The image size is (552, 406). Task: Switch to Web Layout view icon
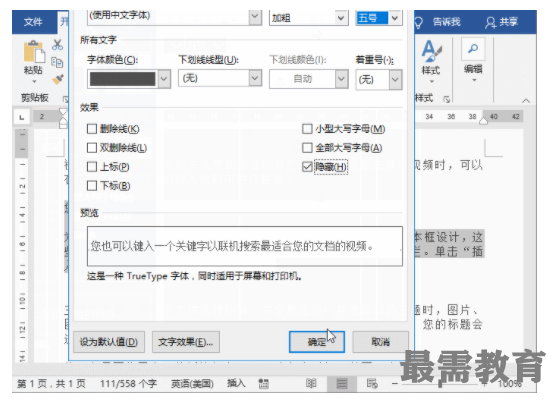372,383
